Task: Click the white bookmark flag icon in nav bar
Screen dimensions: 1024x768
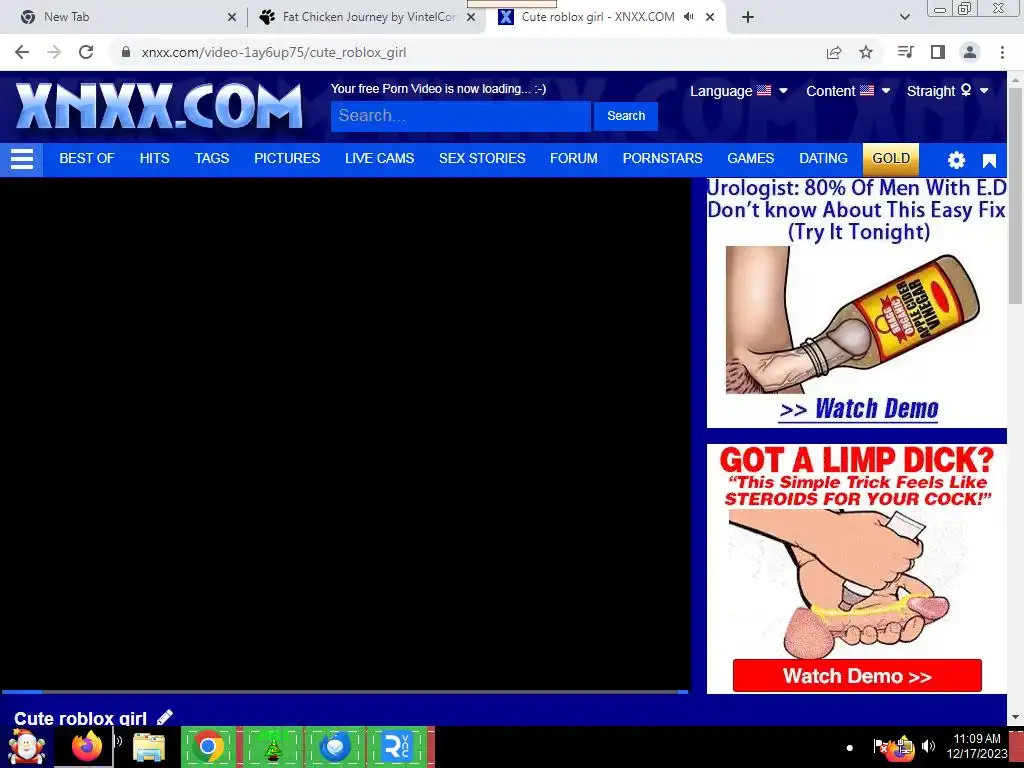Action: click(x=989, y=161)
